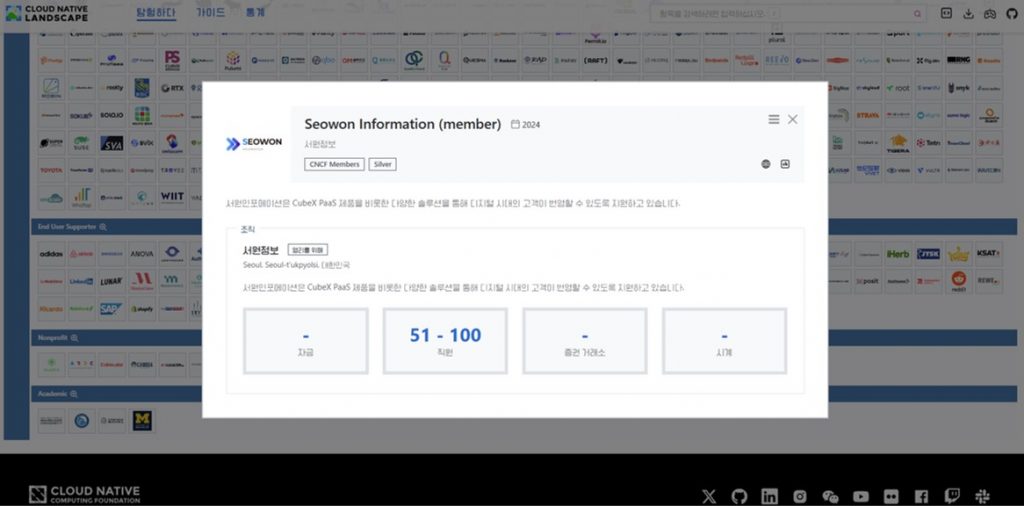Switch to the 탐험하다 tab
The width and height of the screenshot is (1024, 506).
(x=156, y=12)
